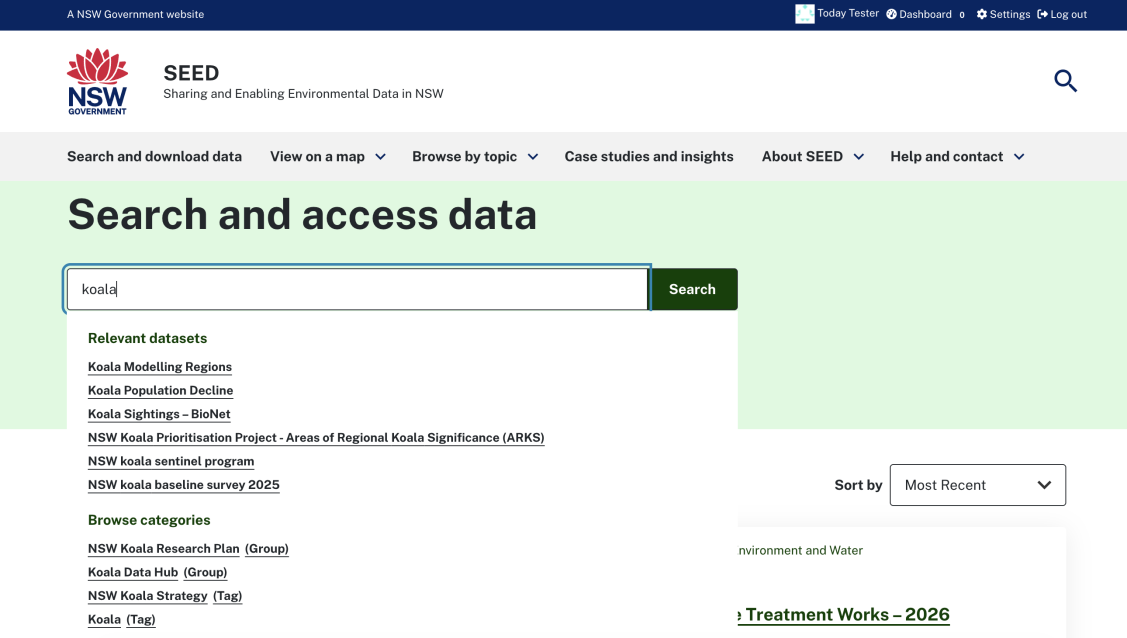Image resolution: width=1127 pixels, height=638 pixels.
Task: Click the dashboard notification count 0
Action: point(962,15)
